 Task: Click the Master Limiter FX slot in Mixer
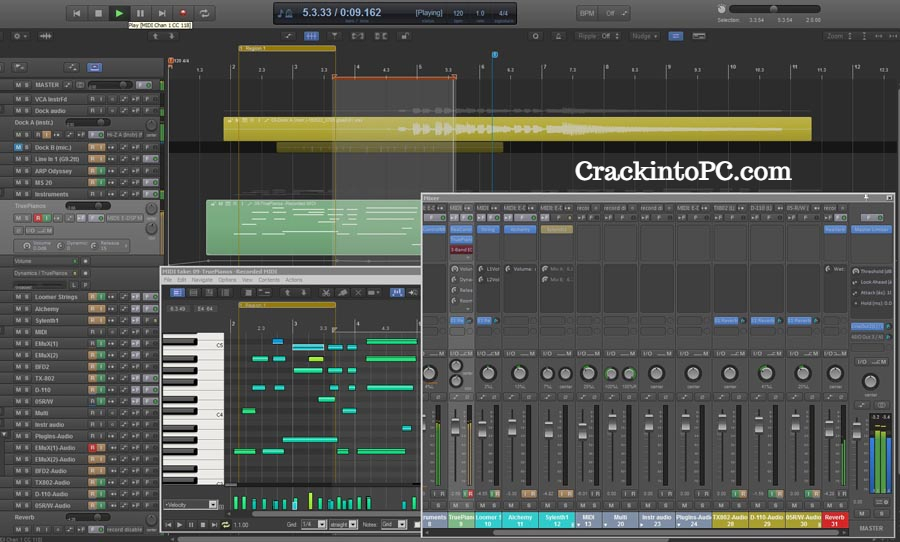click(x=872, y=229)
